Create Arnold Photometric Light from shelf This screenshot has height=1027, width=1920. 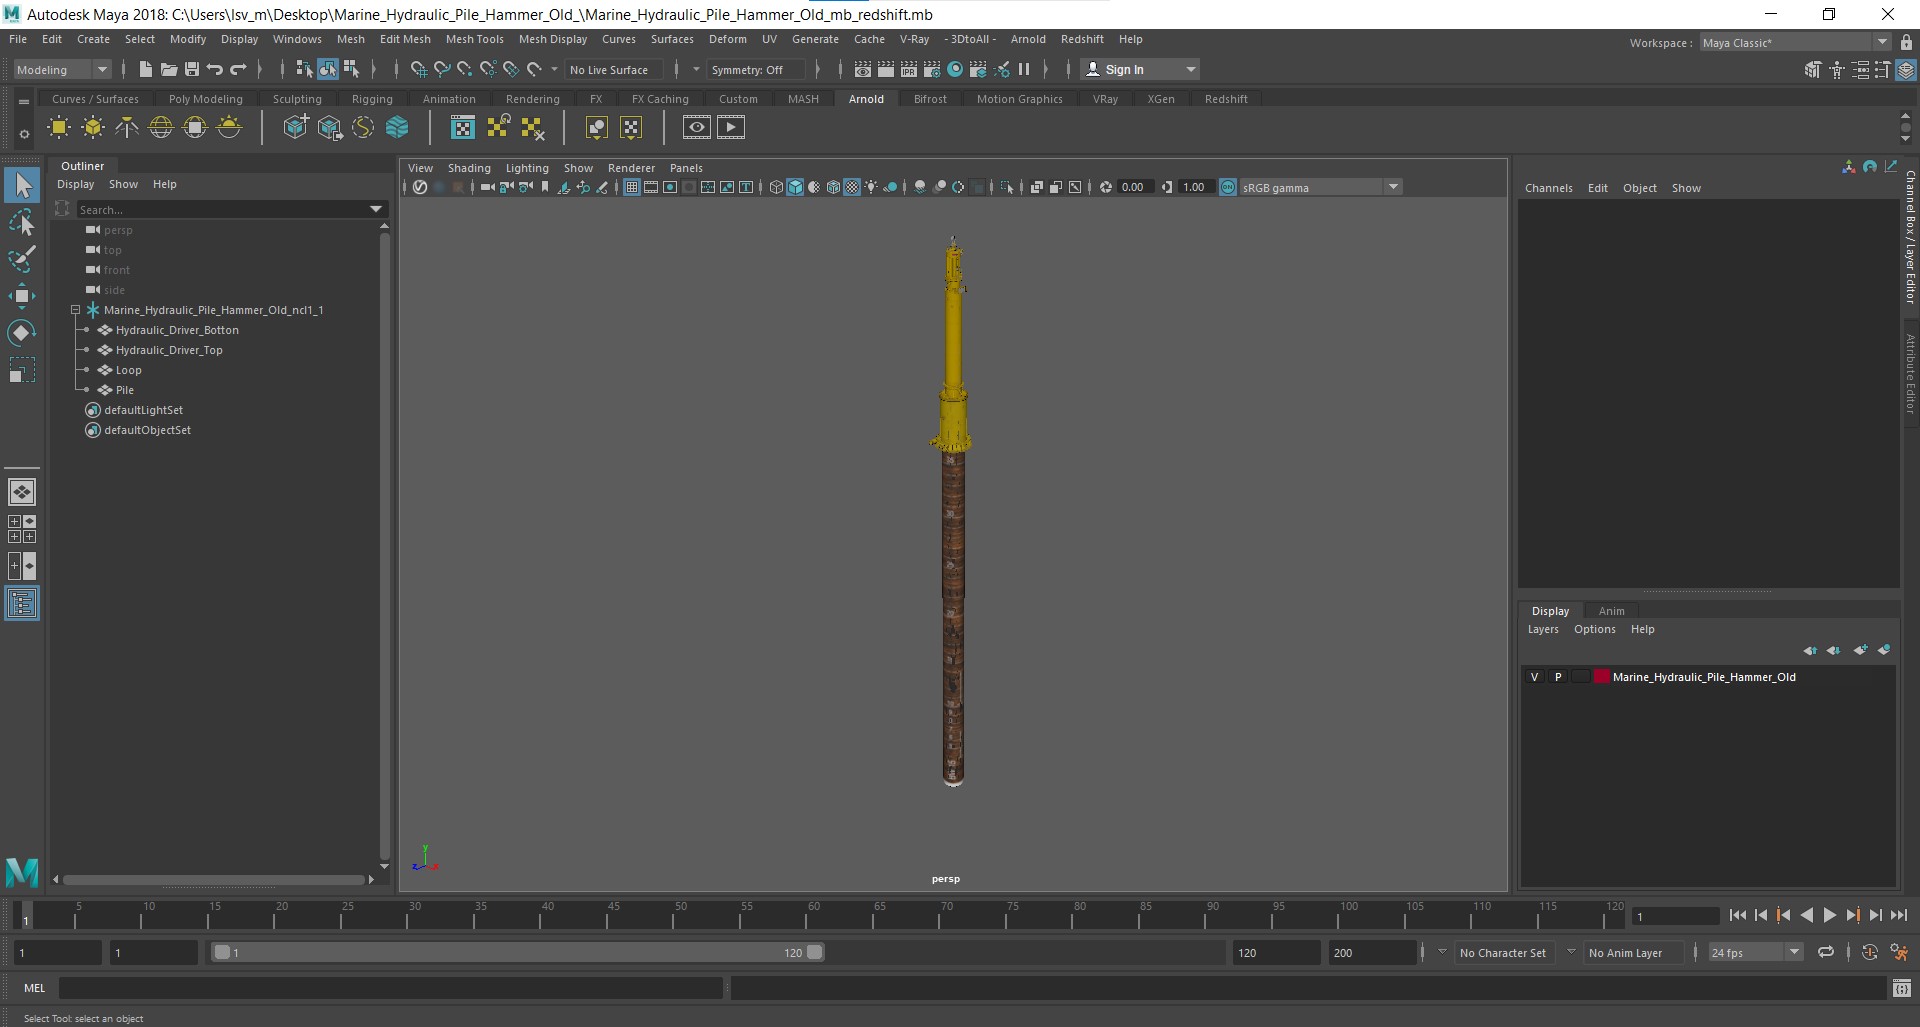click(127, 127)
